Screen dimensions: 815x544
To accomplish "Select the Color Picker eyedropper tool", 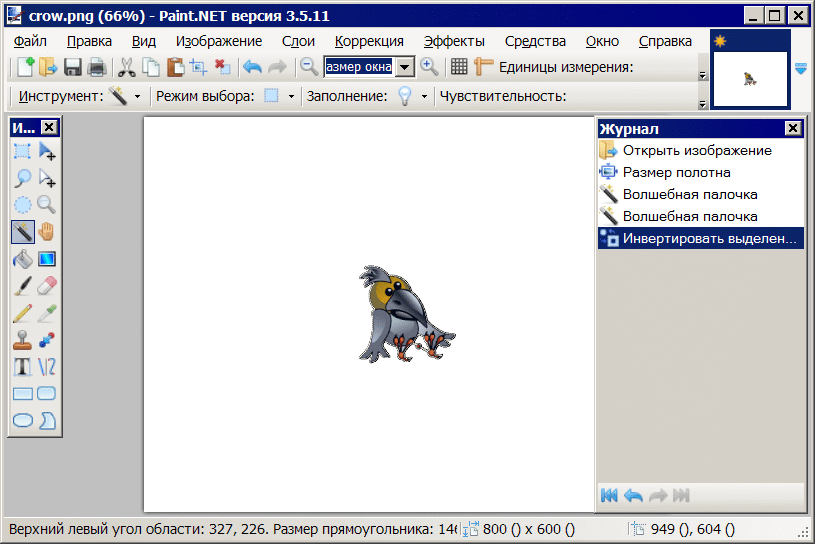I will click(x=47, y=313).
